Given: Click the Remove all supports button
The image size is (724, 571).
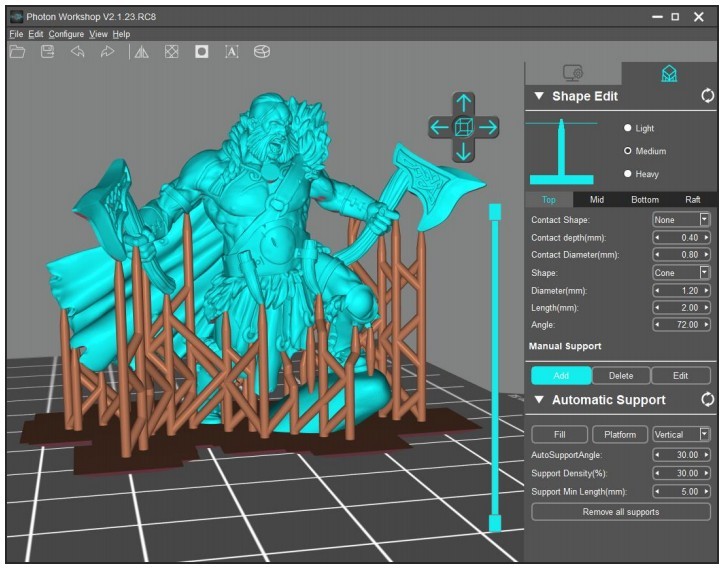Looking at the screenshot, I should pos(620,512).
